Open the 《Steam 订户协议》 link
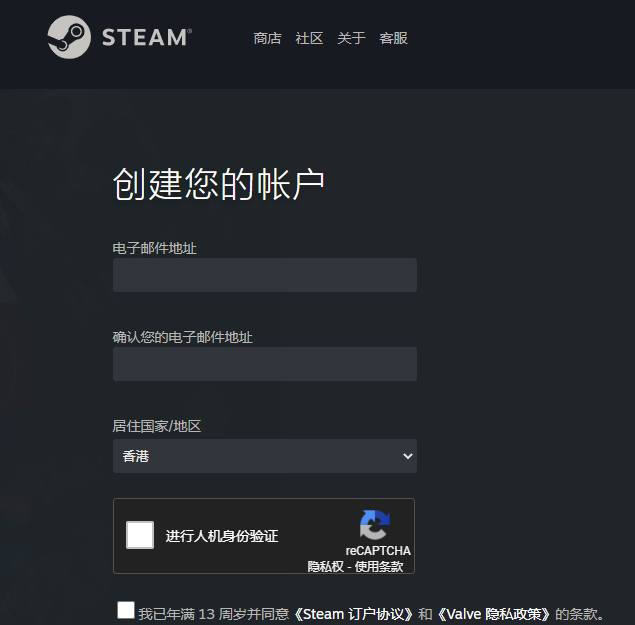Viewport: 635px width, 625px height. [x=353, y=614]
